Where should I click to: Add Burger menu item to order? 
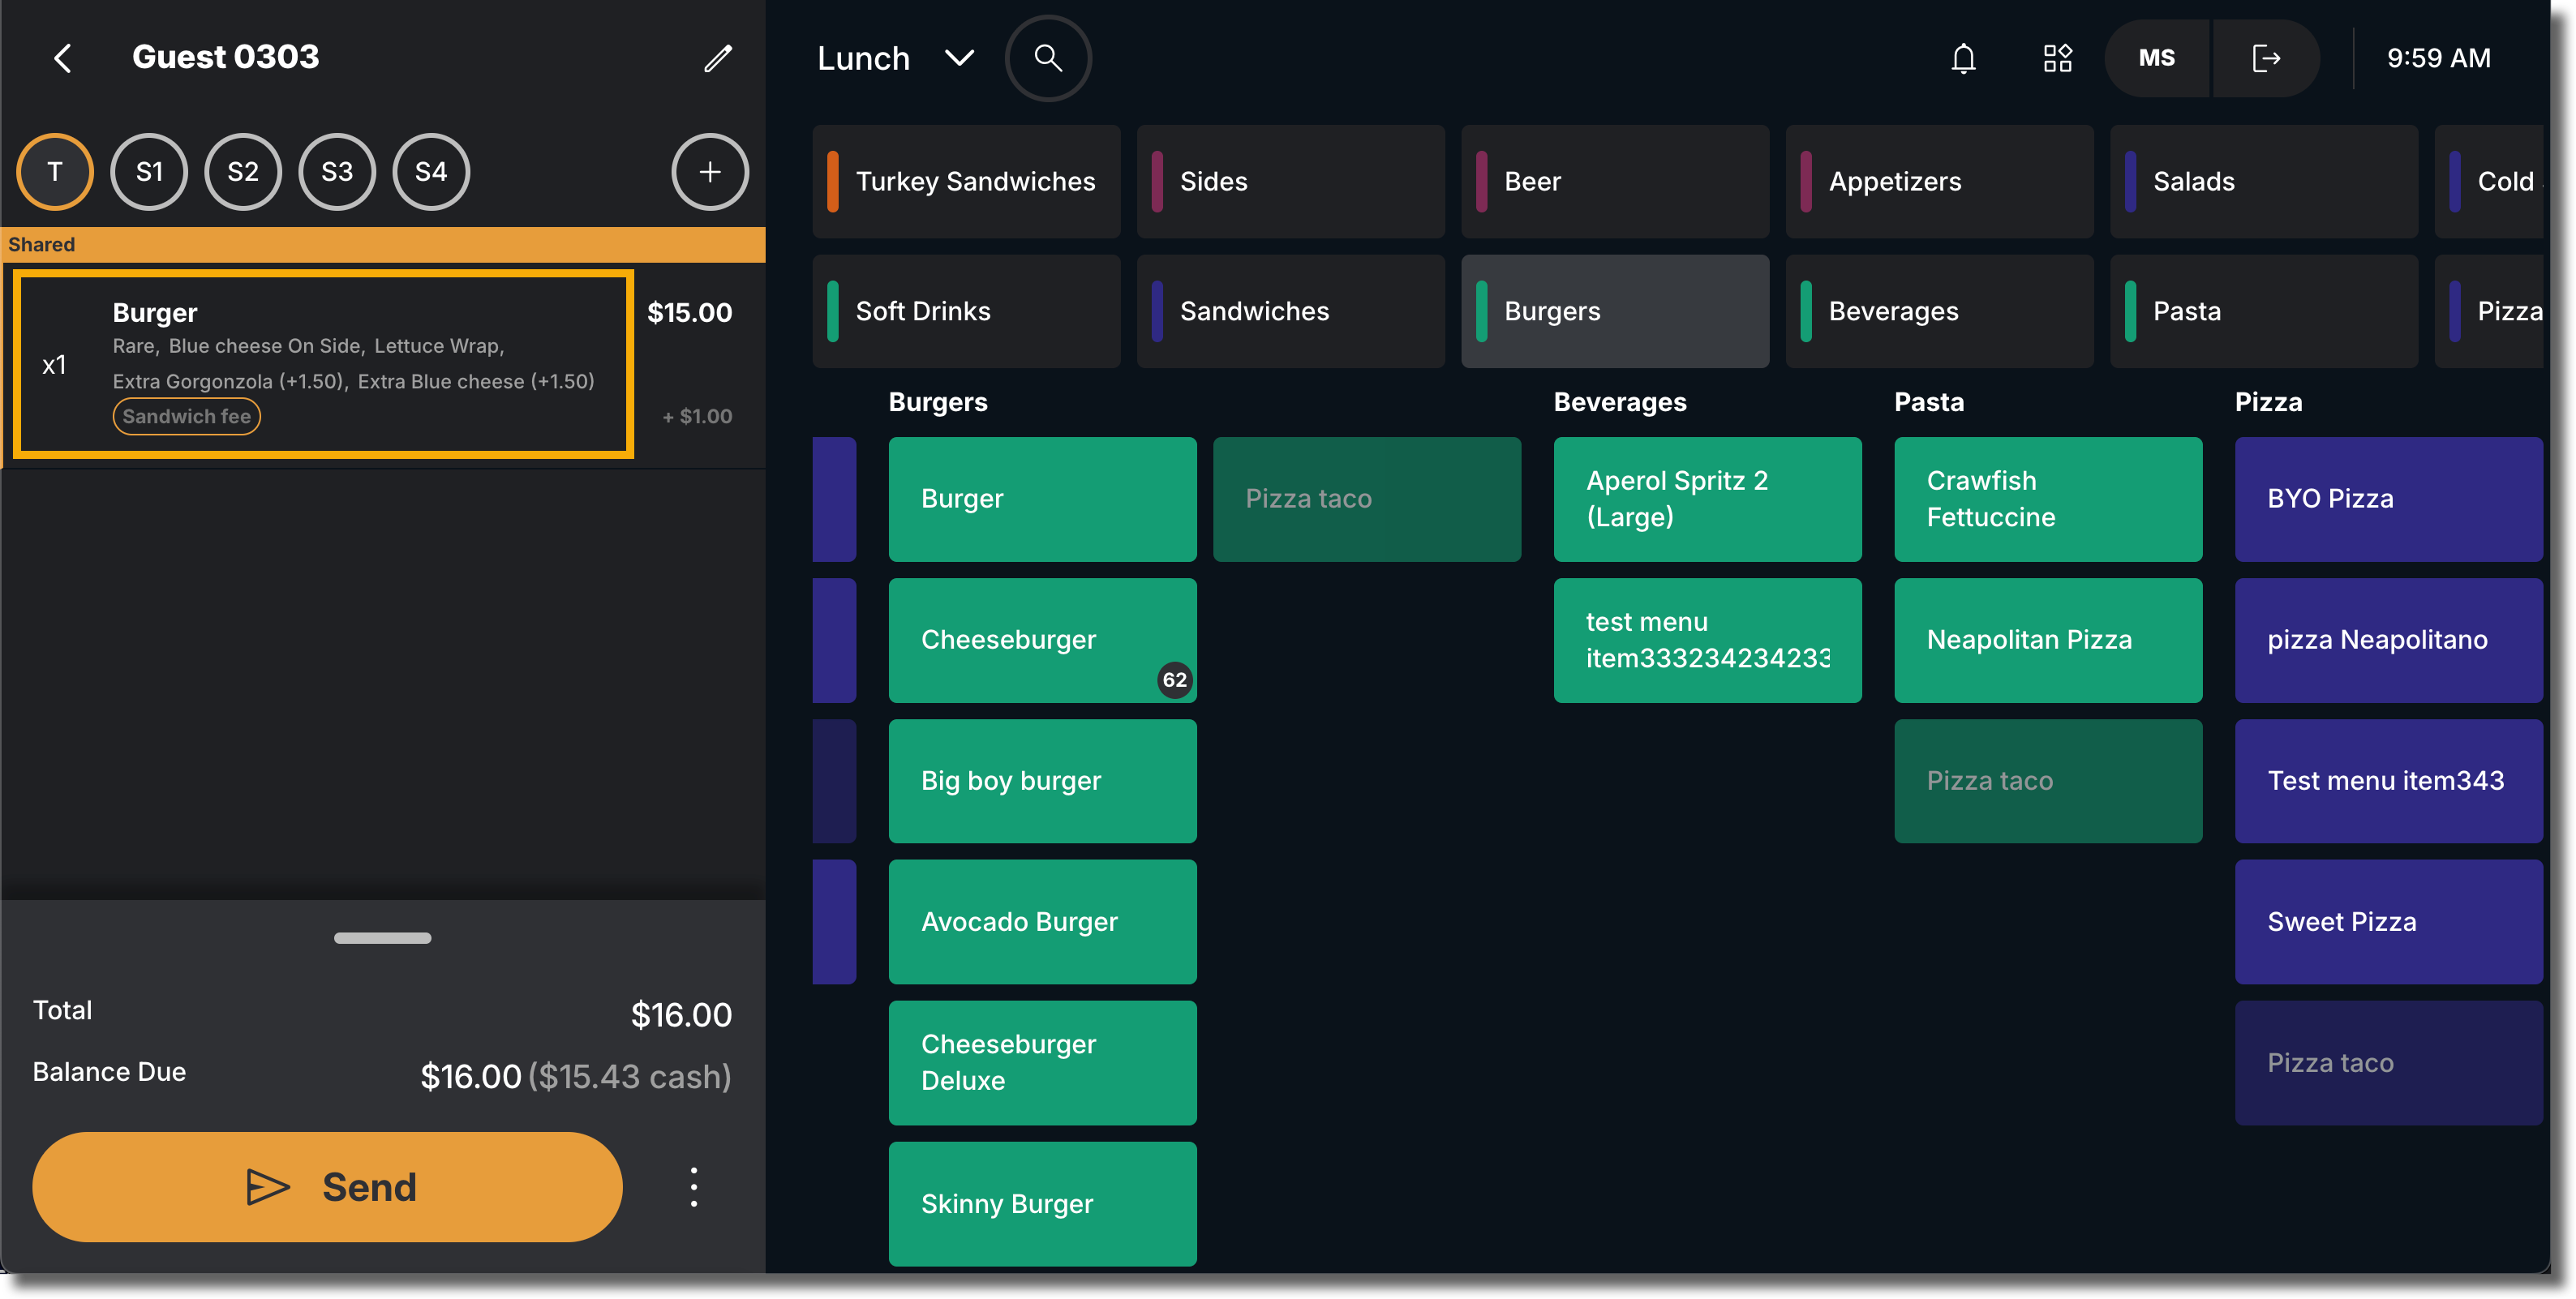[1042, 499]
